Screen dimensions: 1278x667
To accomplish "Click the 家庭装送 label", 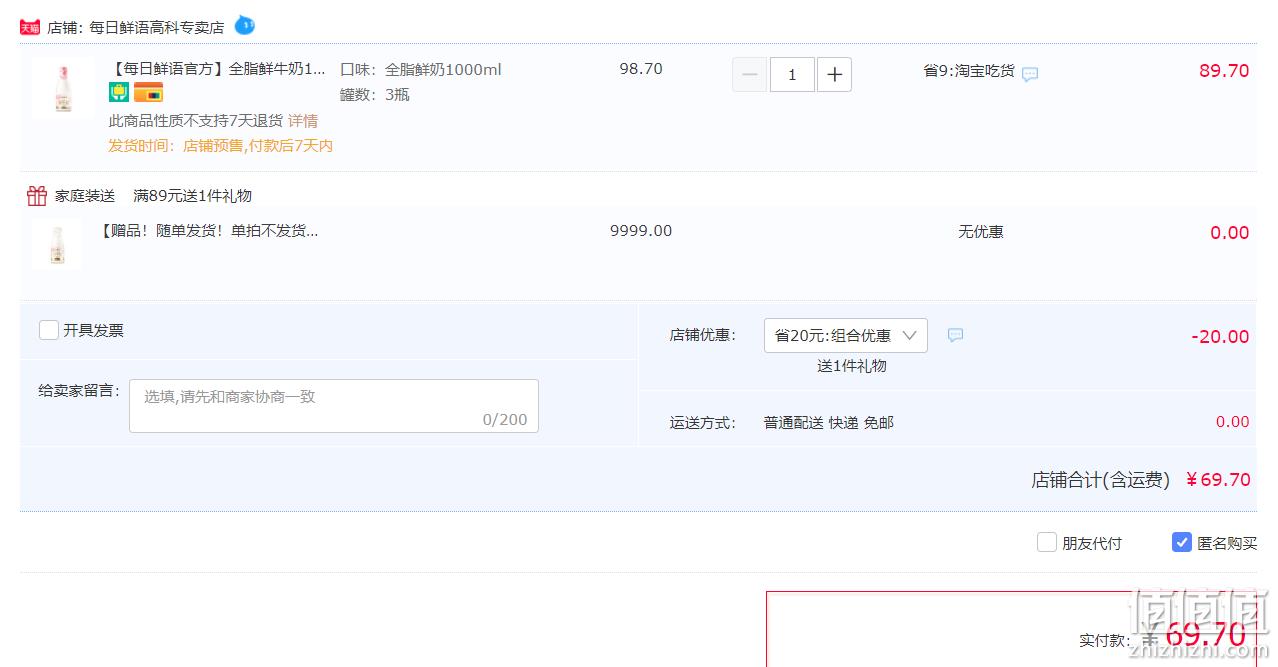I will point(85,196).
